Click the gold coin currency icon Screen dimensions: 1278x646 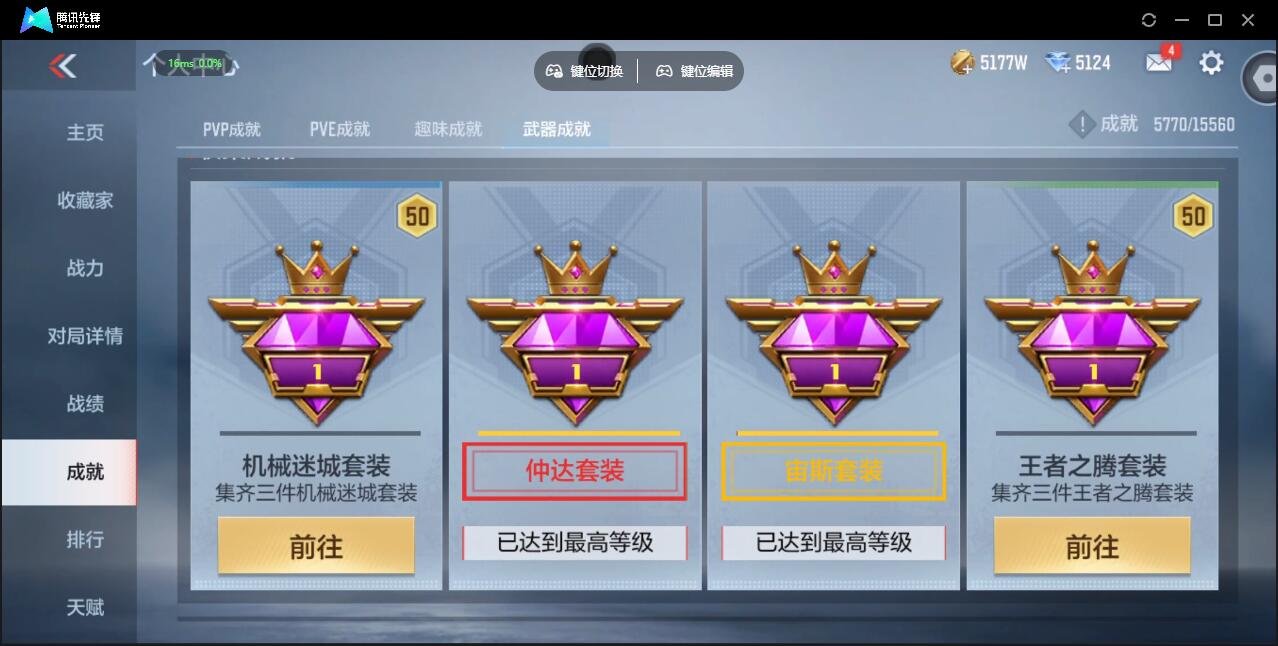[962, 63]
